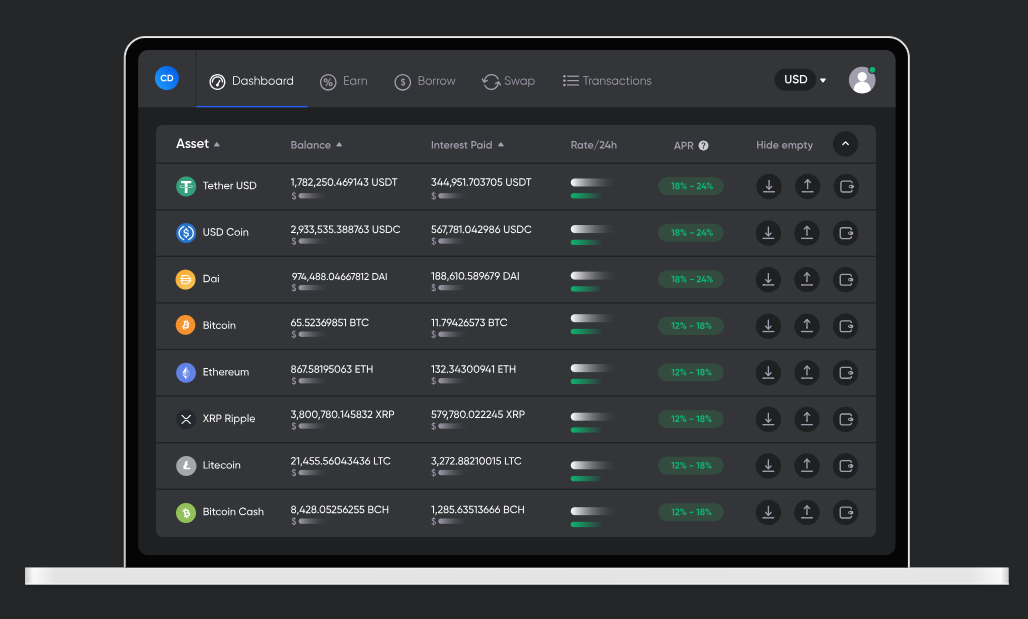The width and height of the screenshot is (1028, 619).
Task: Go to the Transactions page
Action: 607,81
